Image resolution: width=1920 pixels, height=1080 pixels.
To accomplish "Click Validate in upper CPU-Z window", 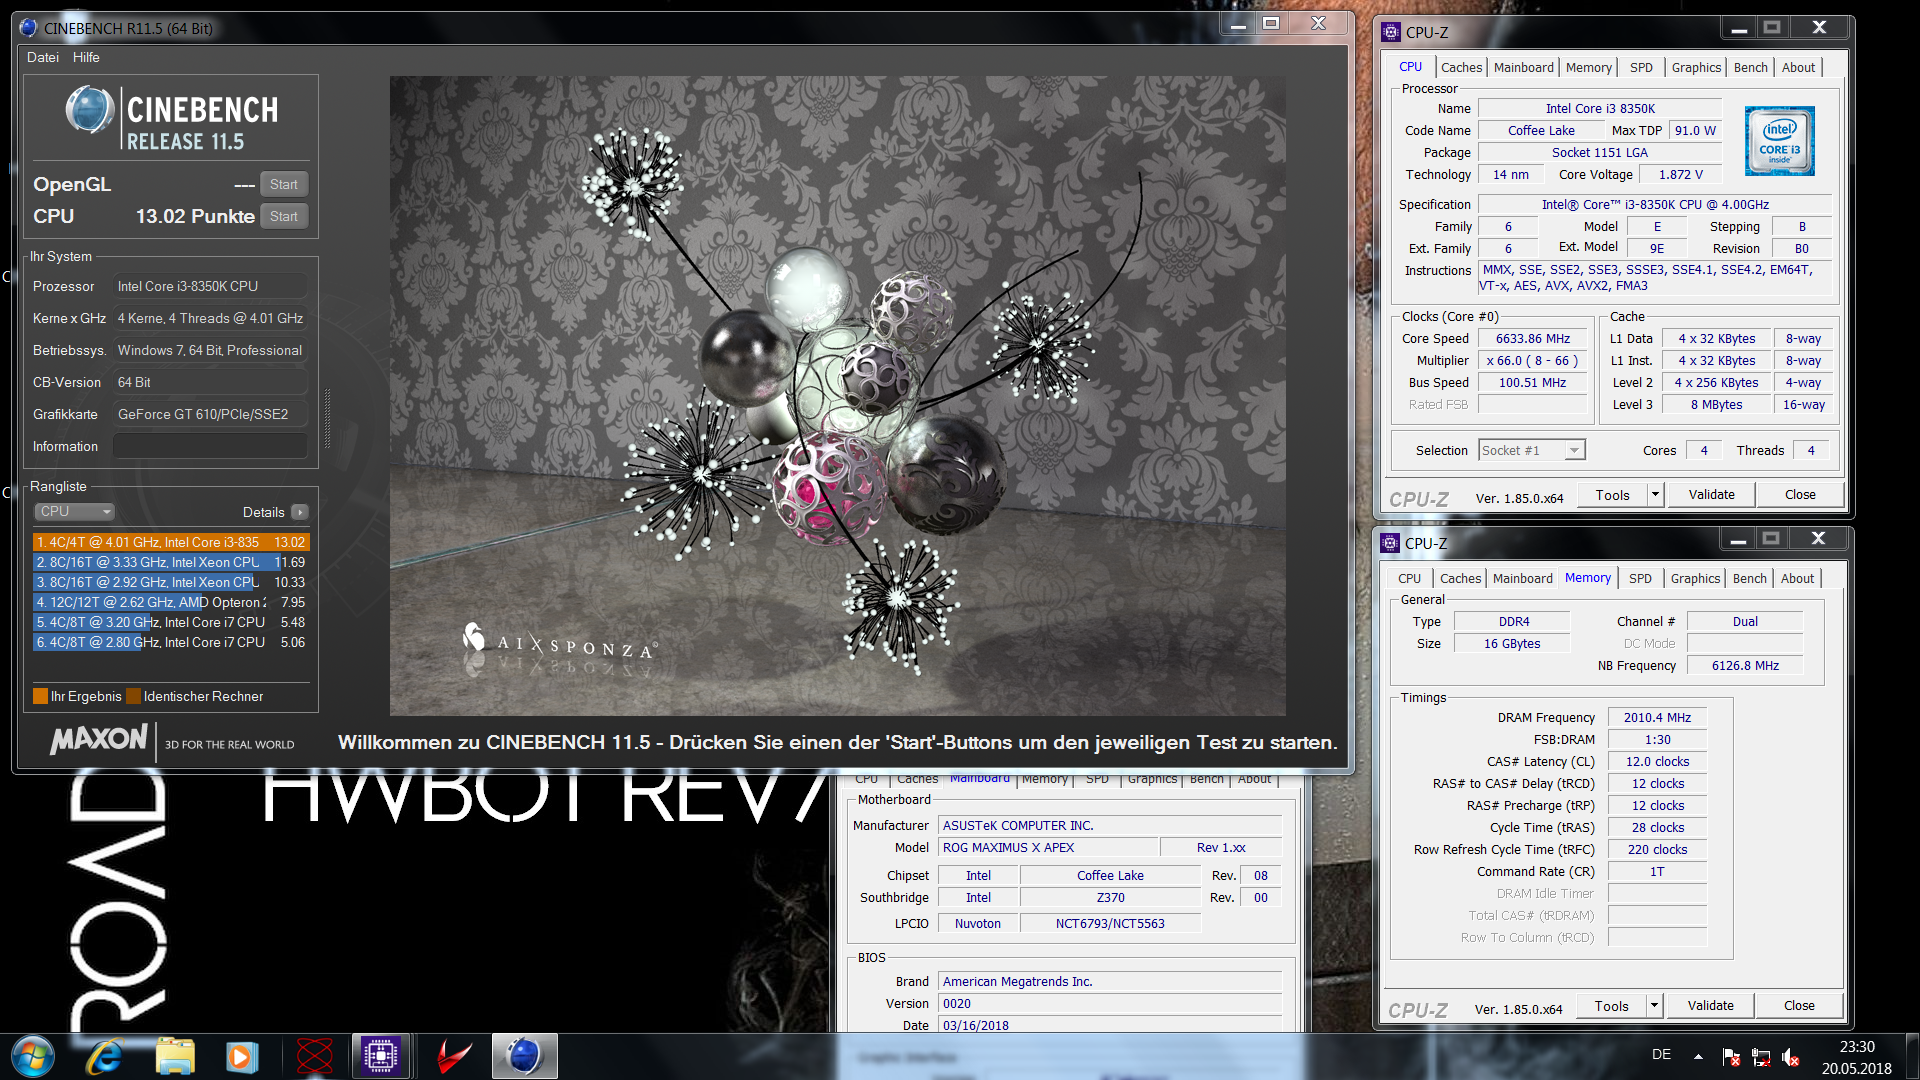I will (x=1711, y=495).
